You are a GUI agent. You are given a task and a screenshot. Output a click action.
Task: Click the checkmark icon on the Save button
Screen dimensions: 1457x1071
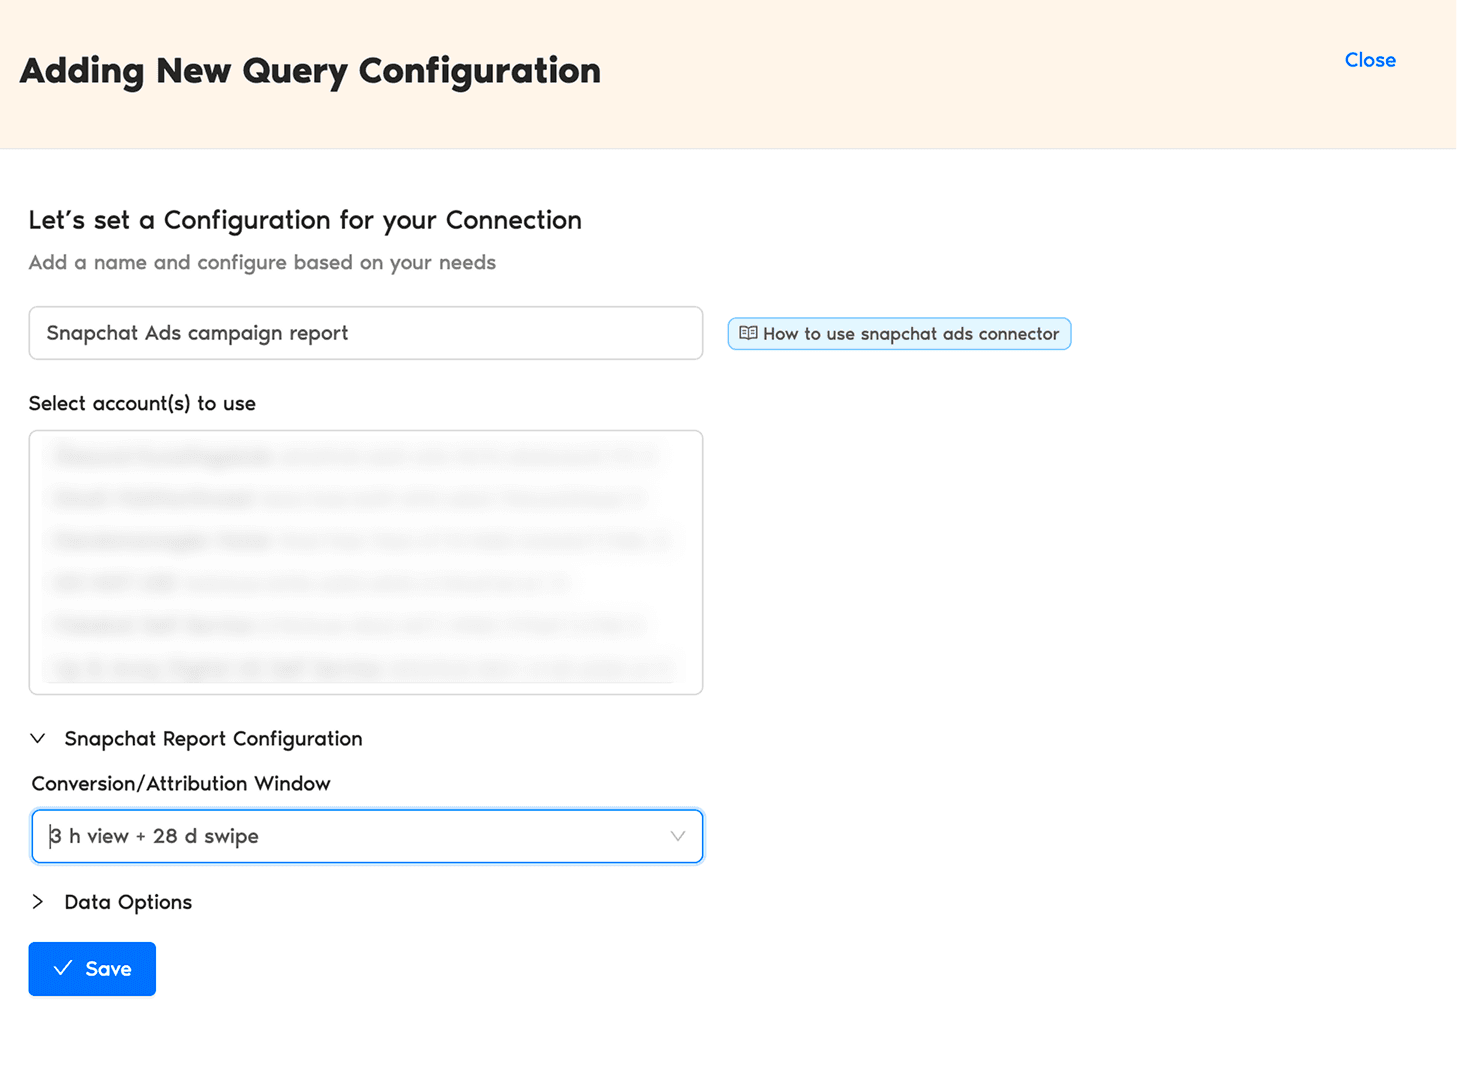pos(63,968)
